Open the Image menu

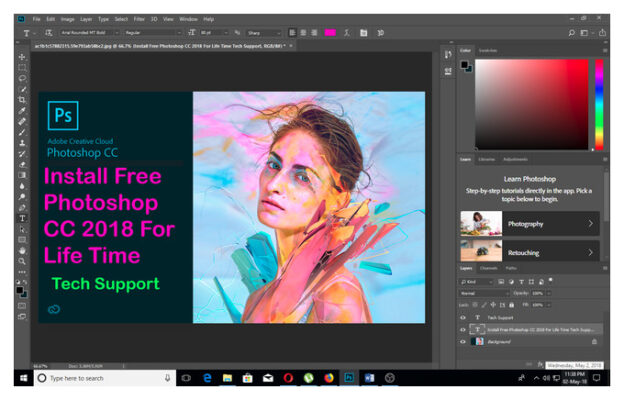(67, 19)
